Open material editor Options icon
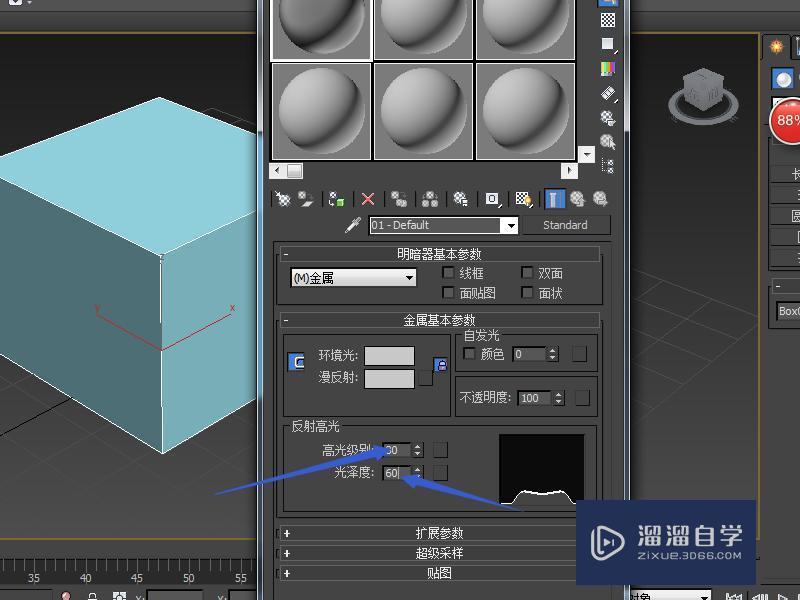 [x=608, y=118]
